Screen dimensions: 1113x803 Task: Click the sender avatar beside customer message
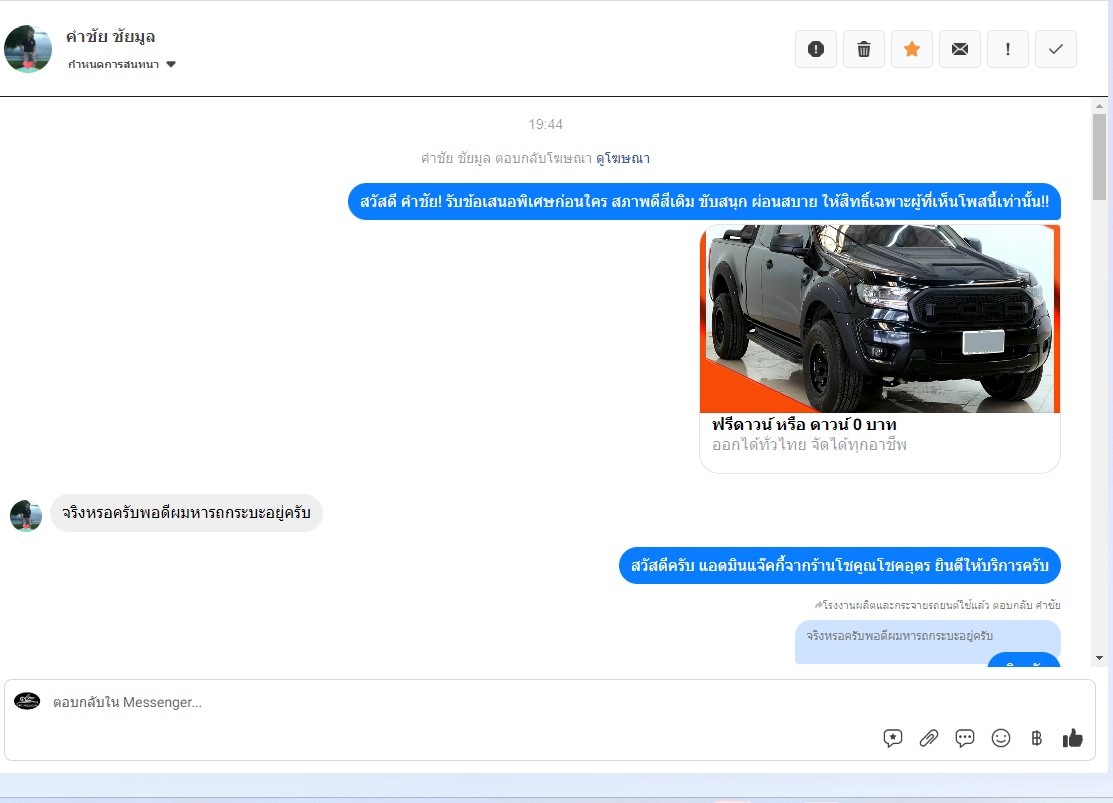click(26, 515)
